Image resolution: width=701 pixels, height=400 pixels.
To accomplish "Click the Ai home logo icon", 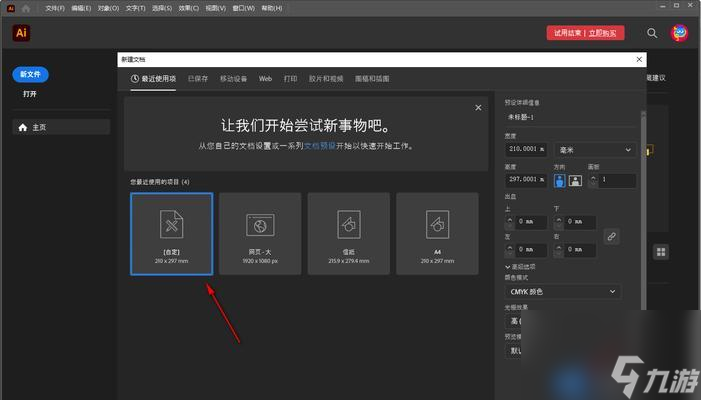I will pos(21,33).
